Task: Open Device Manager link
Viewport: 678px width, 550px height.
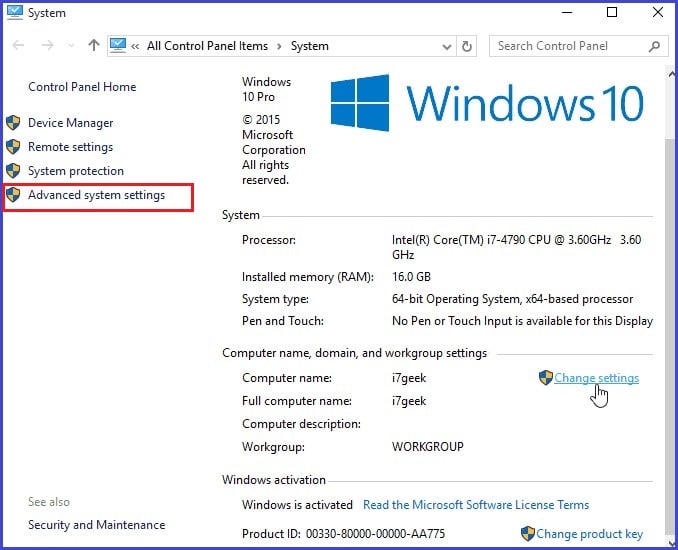Action: [x=70, y=123]
